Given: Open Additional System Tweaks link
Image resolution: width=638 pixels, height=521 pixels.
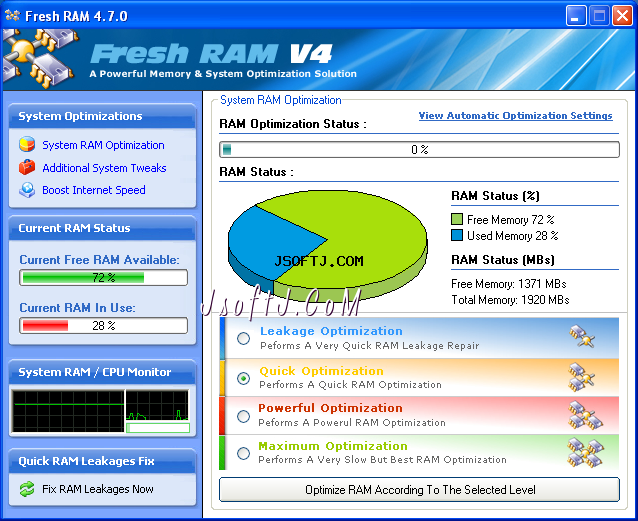Looking at the screenshot, I should tap(104, 168).
